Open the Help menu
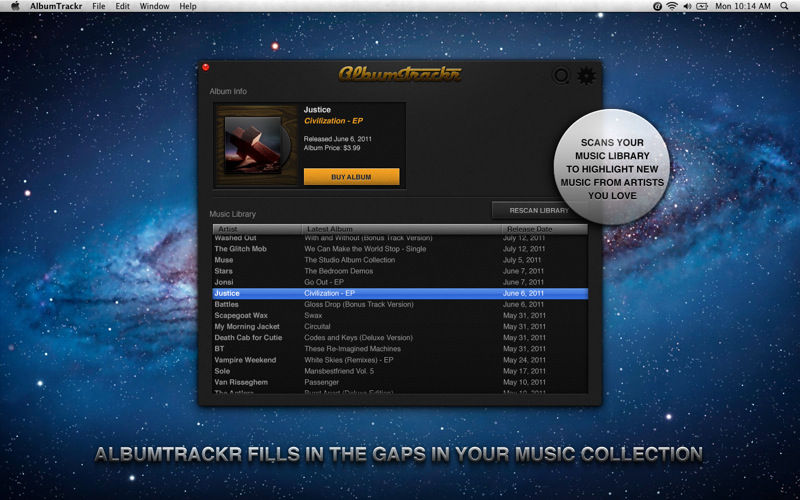Image resolution: width=800 pixels, height=500 pixels. coord(188,6)
